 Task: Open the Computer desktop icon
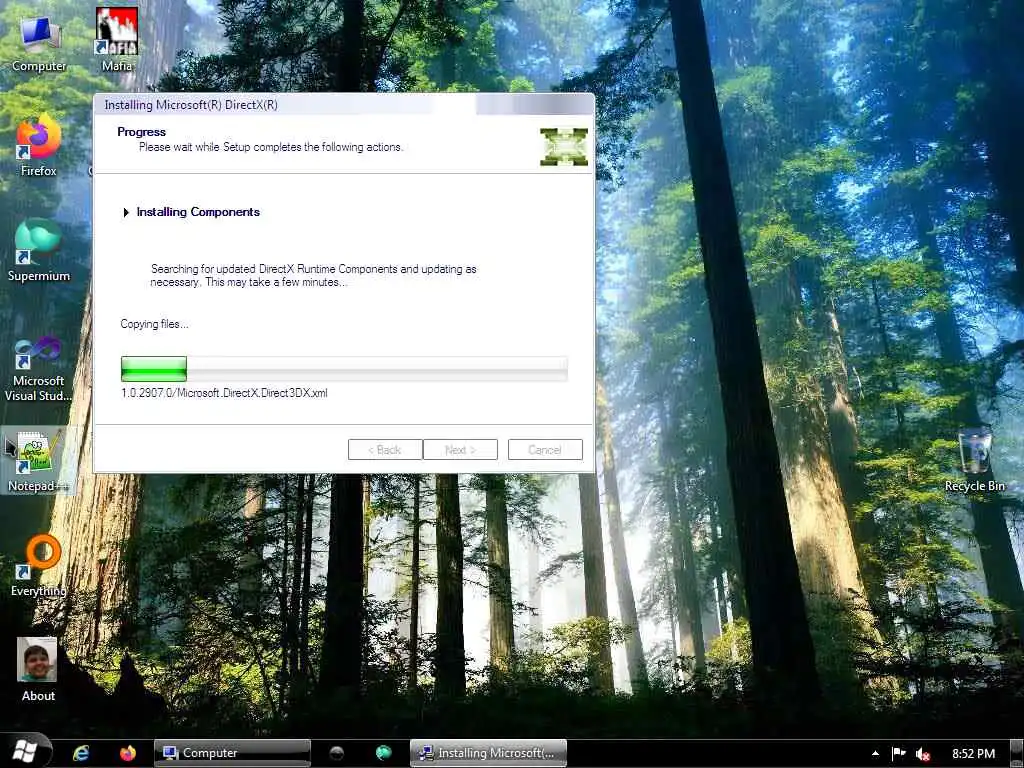(x=39, y=42)
